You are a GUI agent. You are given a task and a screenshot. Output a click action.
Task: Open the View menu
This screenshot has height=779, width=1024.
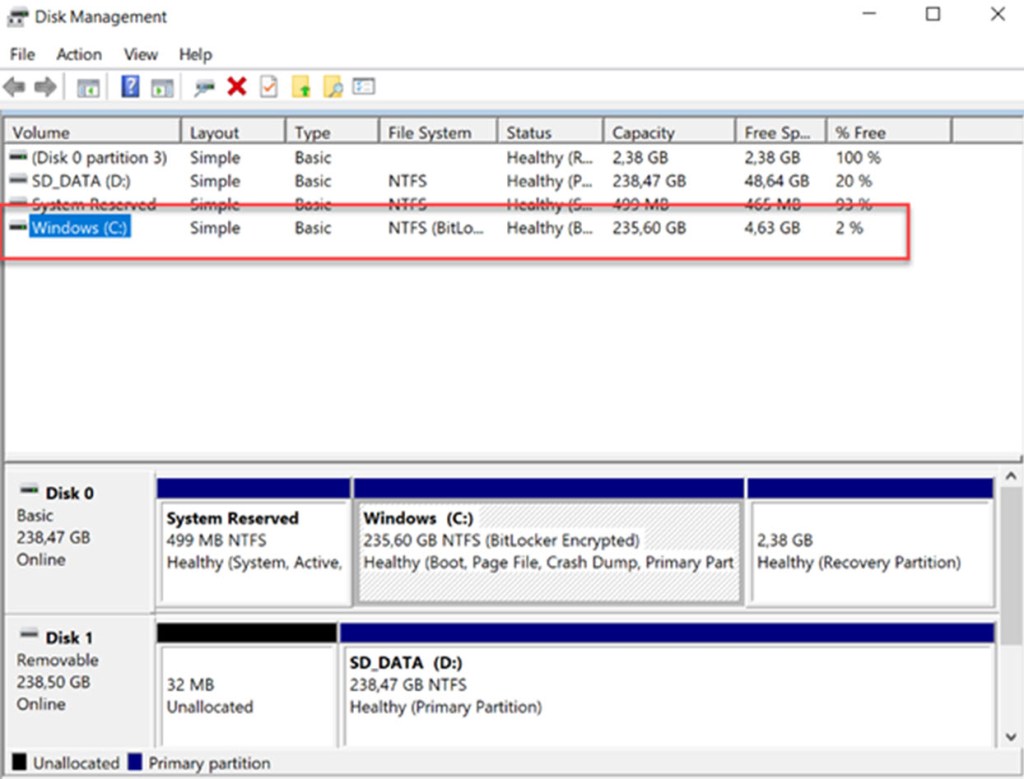point(141,54)
